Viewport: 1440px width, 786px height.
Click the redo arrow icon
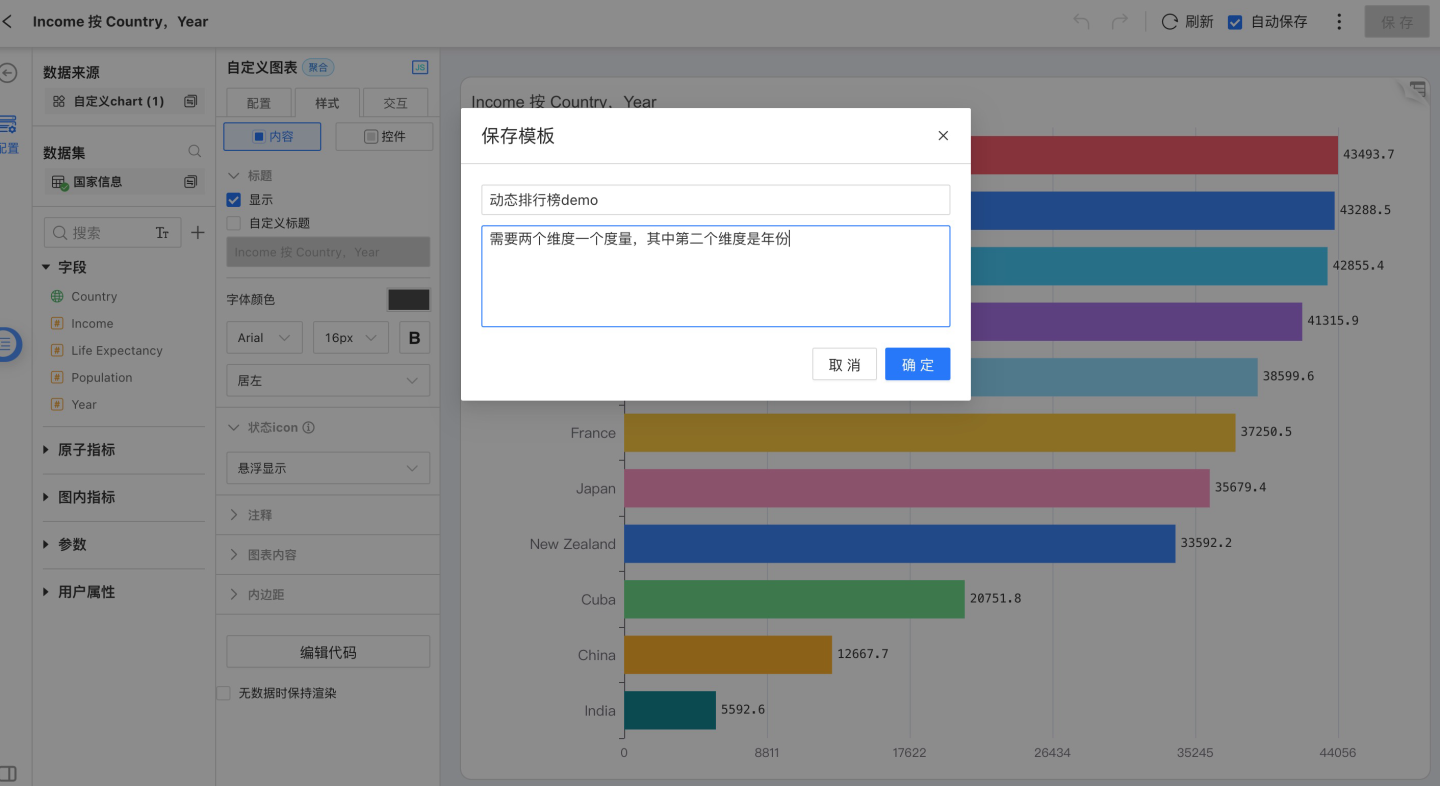[x=1120, y=22]
